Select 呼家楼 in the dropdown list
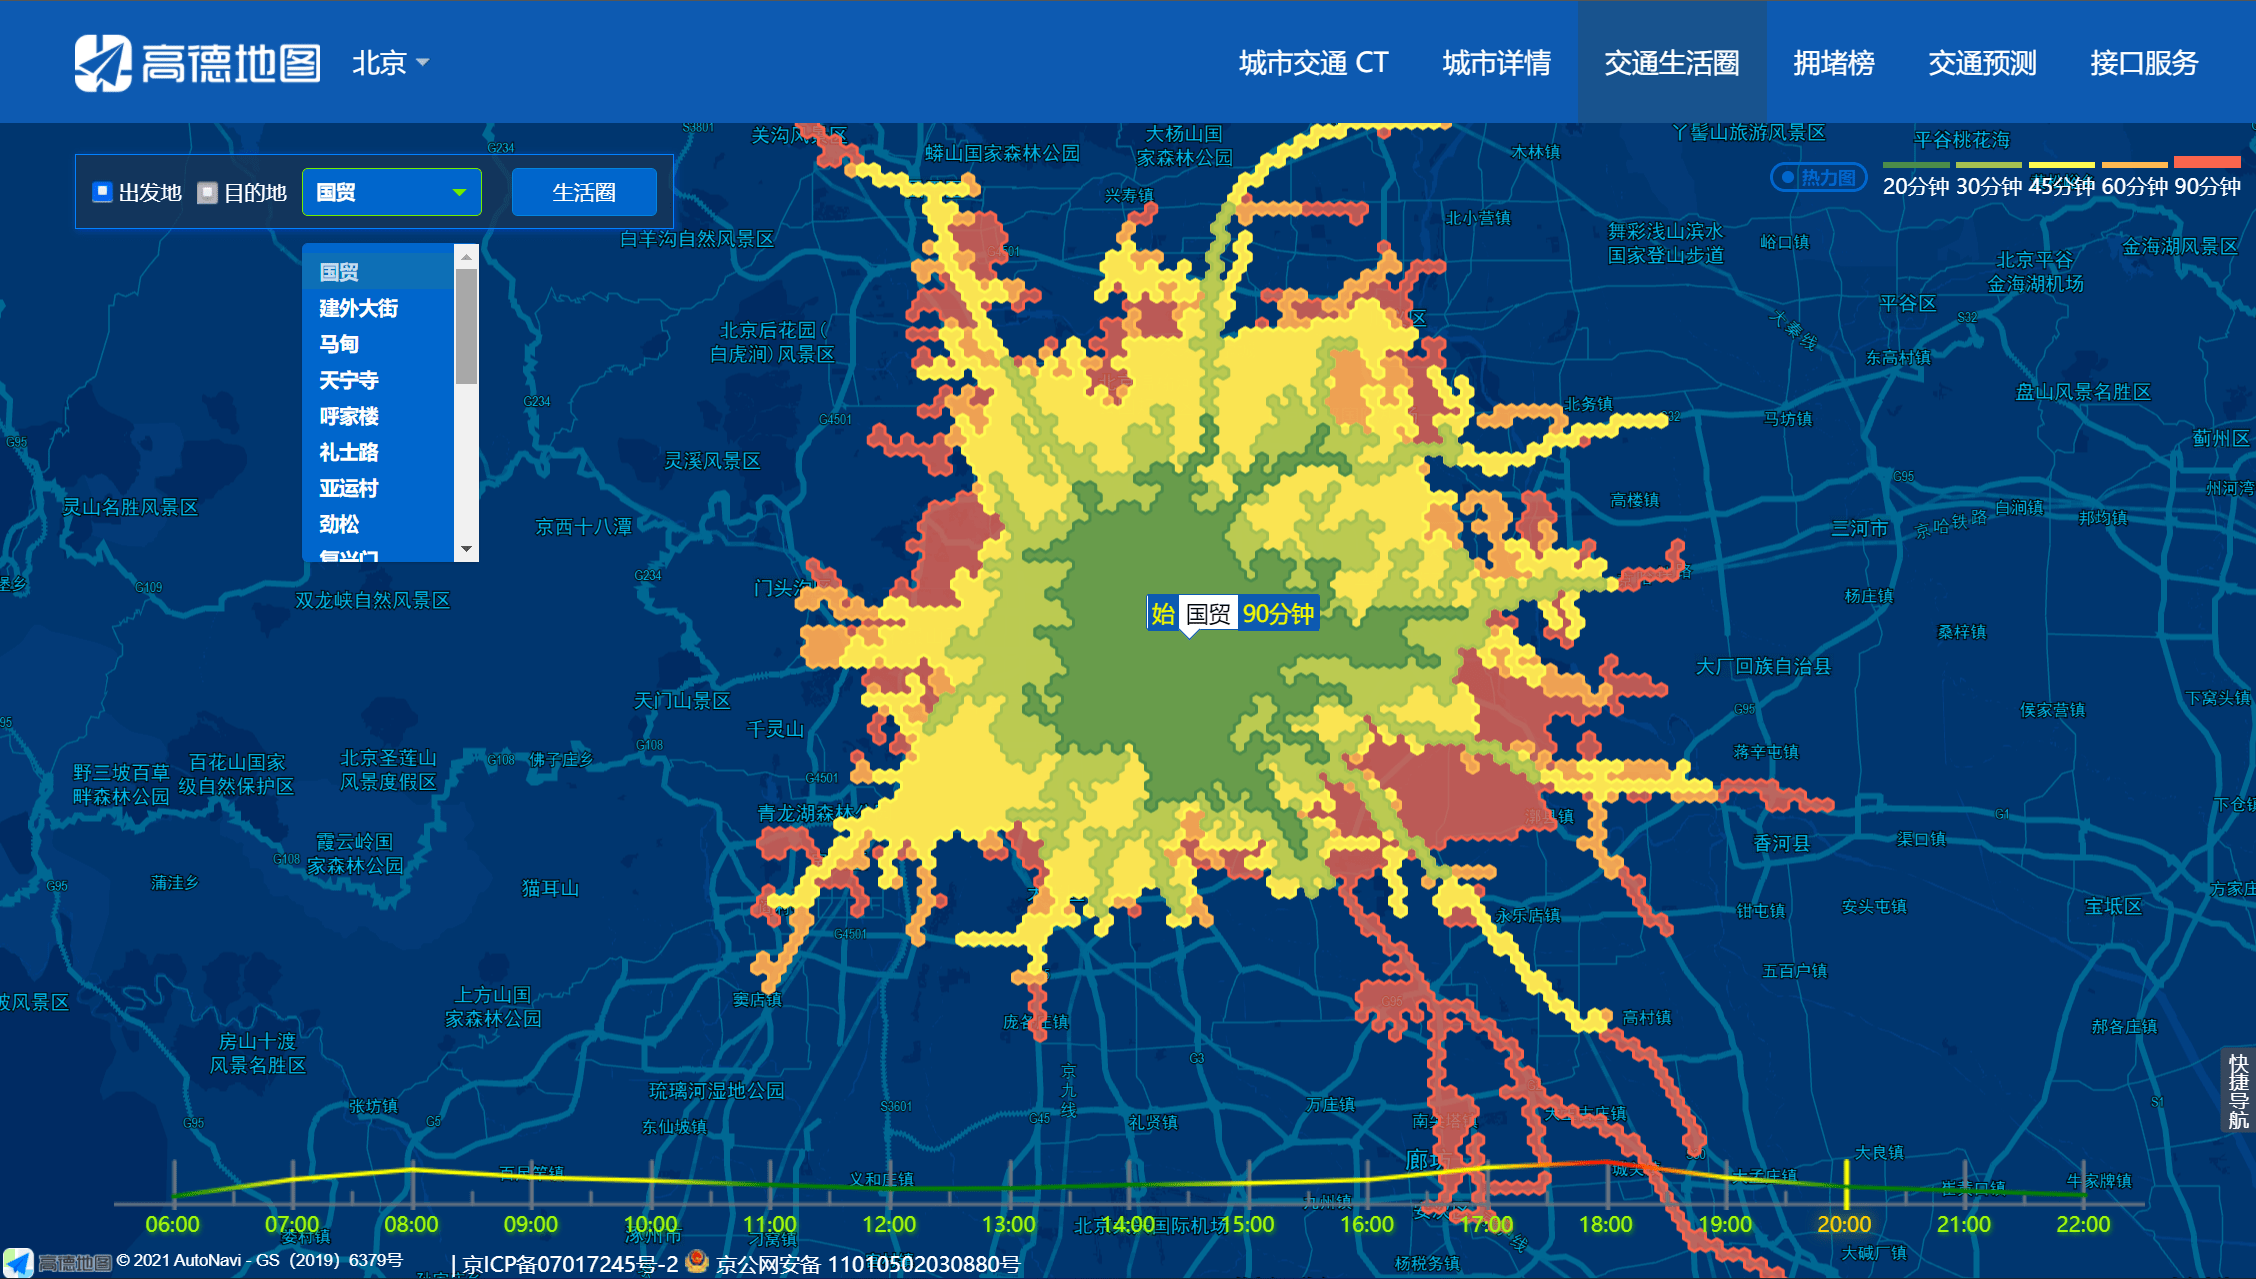This screenshot has height=1279, width=2256. 378,416
